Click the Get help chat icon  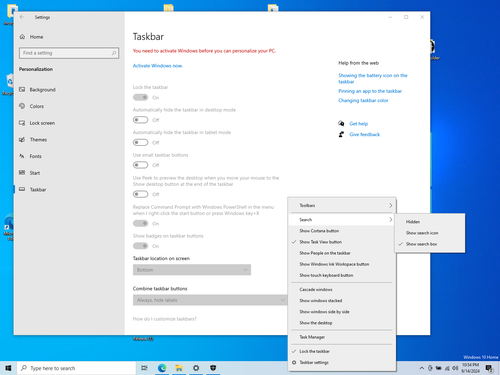coord(341,123)
